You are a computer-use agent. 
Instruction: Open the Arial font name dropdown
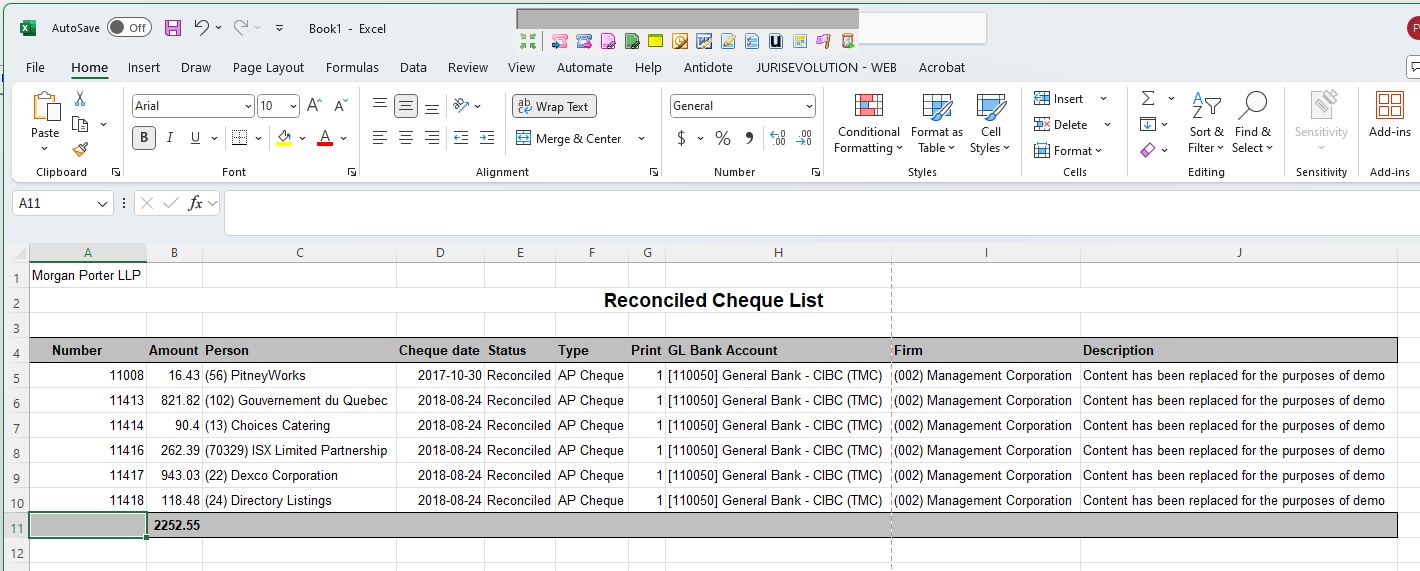click(x=248, y=106)
